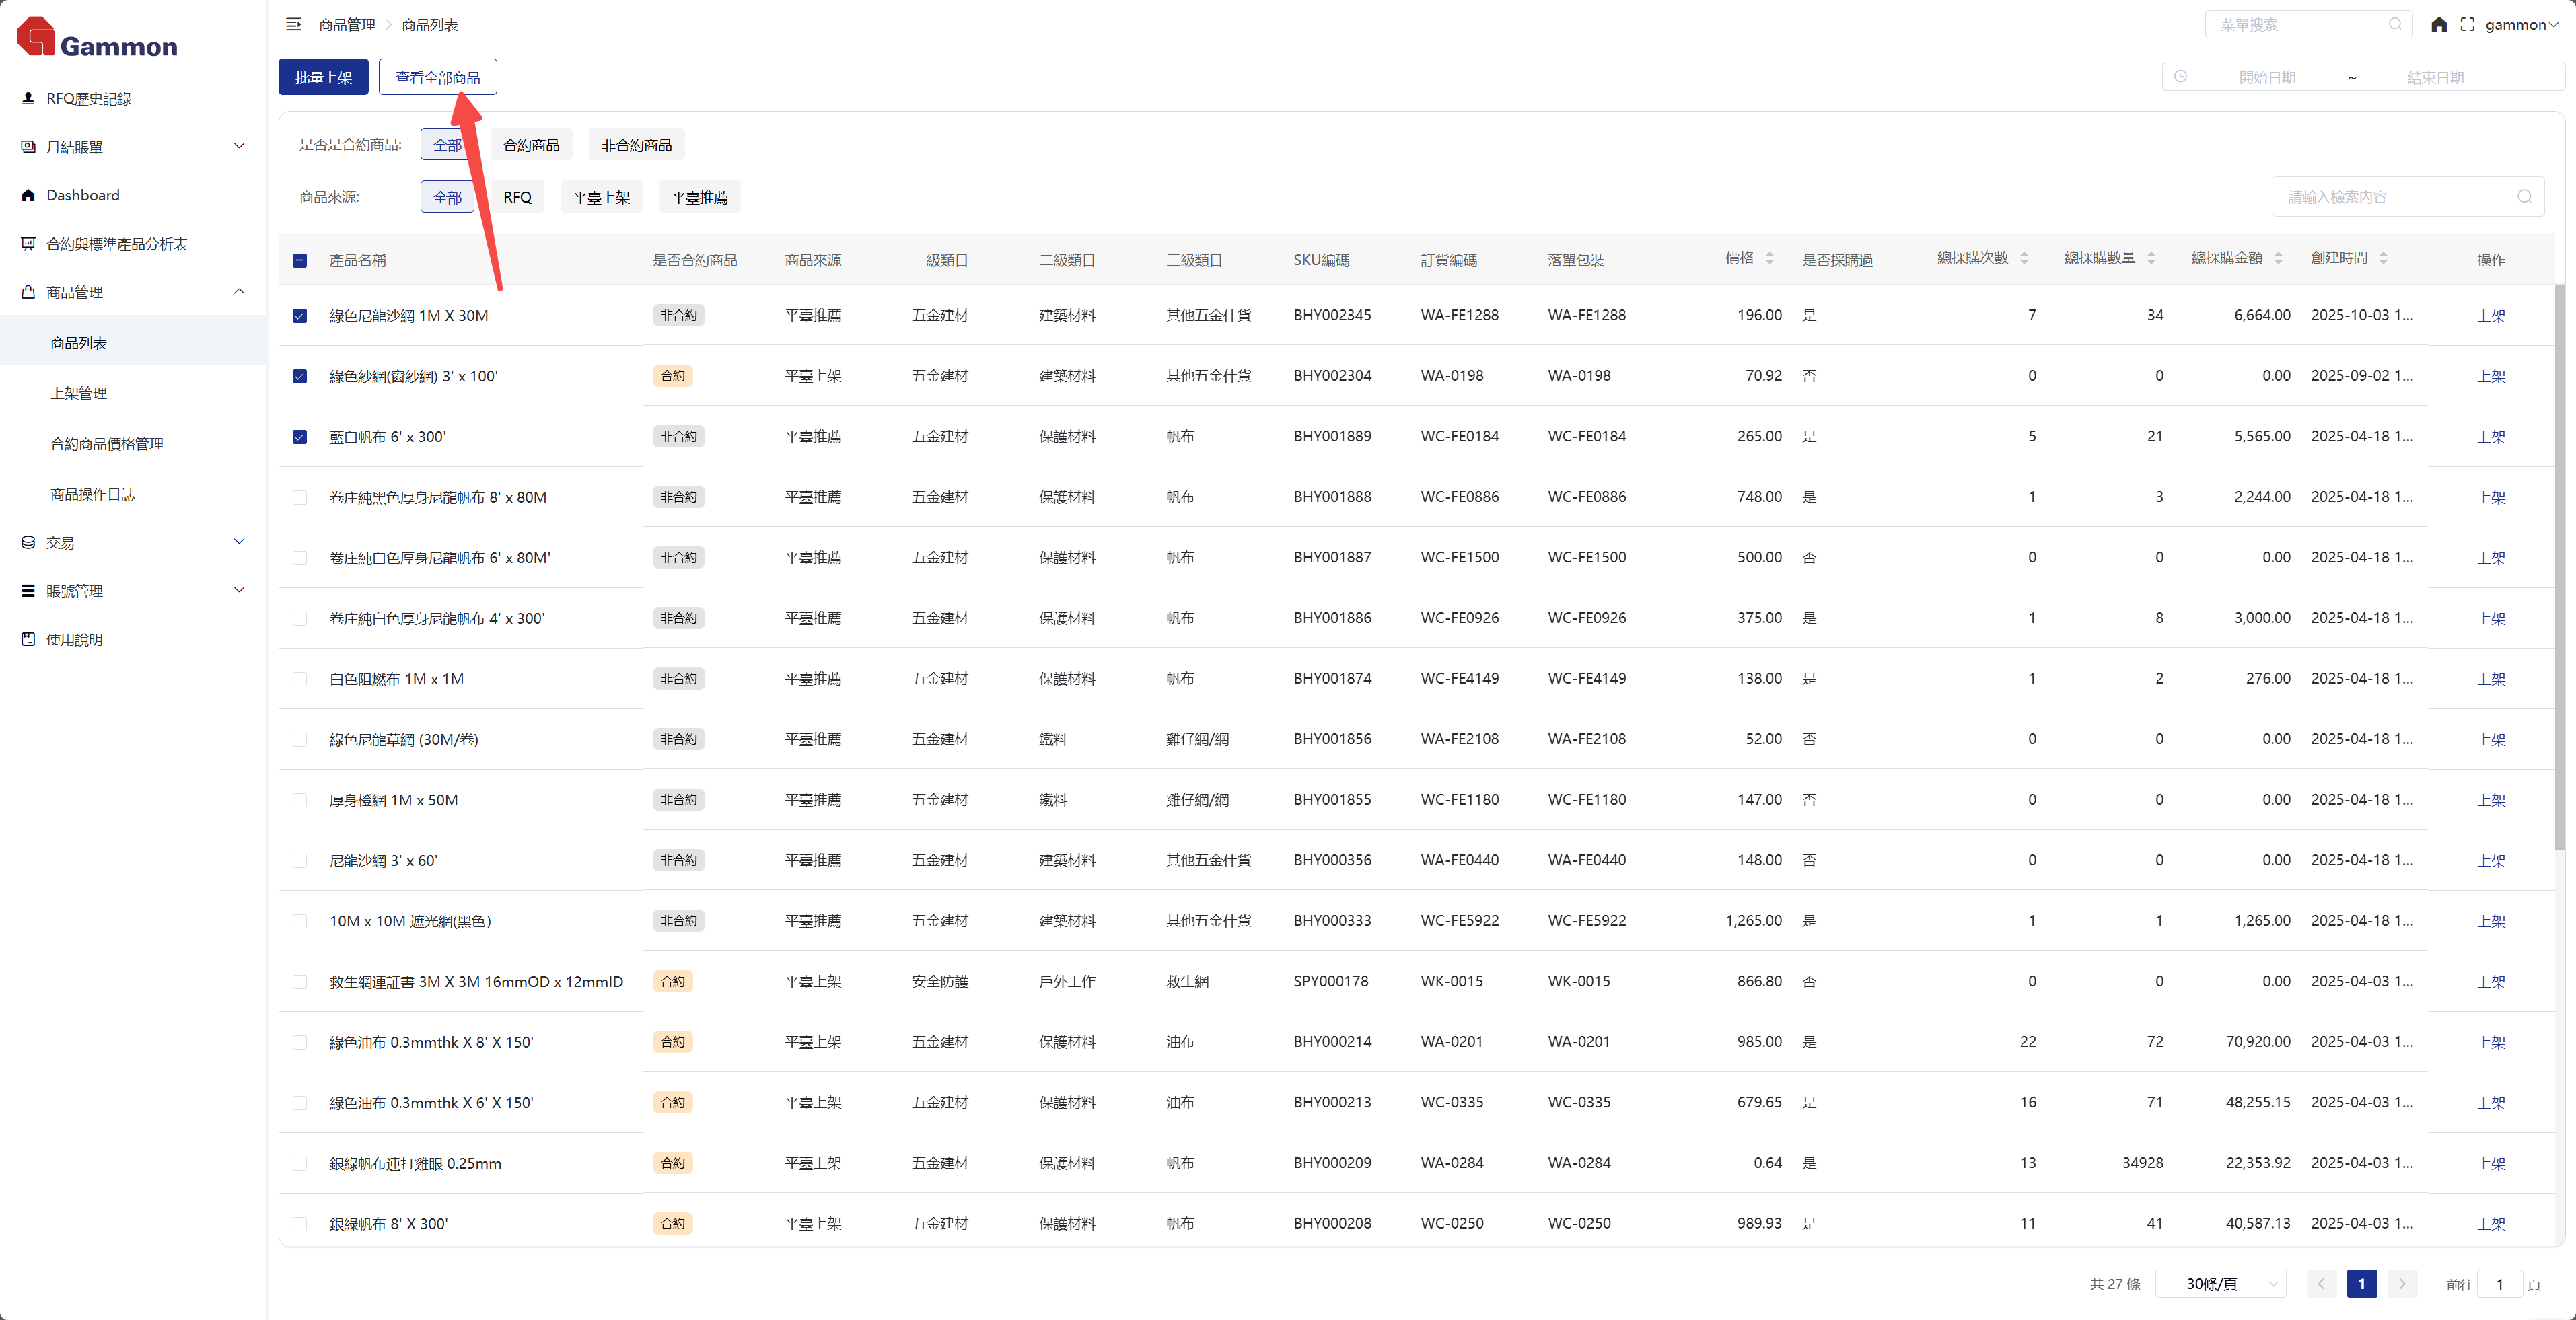Click the 開始日期 date input field
Image resolution: width=2576 pixels, height=1320 pixels.
point(2266,77)
